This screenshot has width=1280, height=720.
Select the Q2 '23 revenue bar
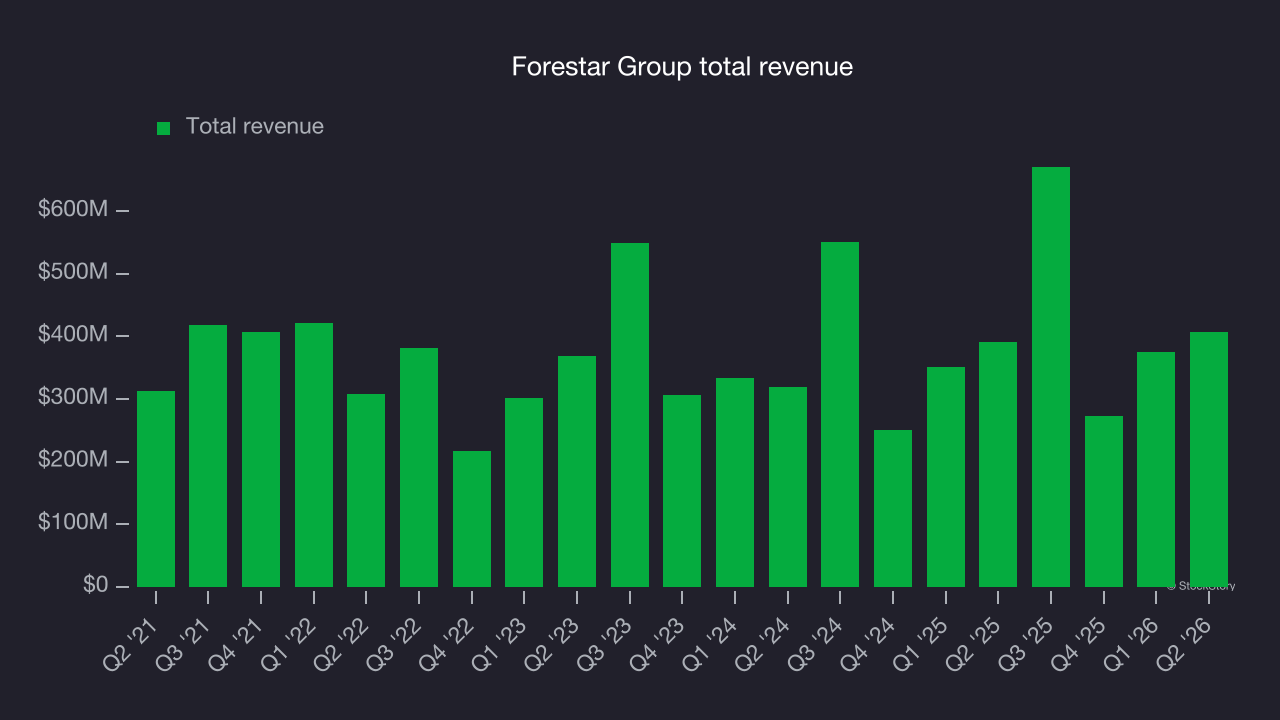point(577,471)
